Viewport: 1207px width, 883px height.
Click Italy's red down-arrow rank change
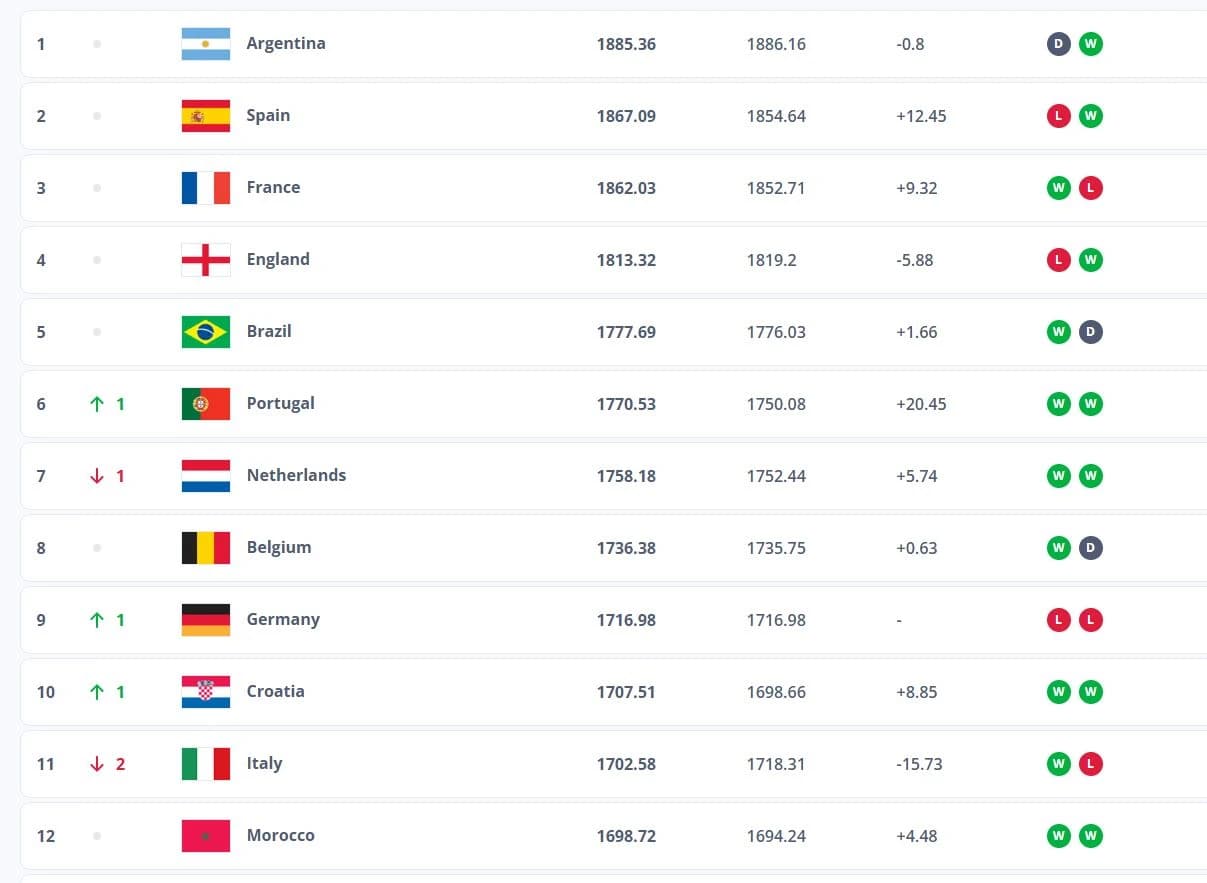tap(107, 764)
